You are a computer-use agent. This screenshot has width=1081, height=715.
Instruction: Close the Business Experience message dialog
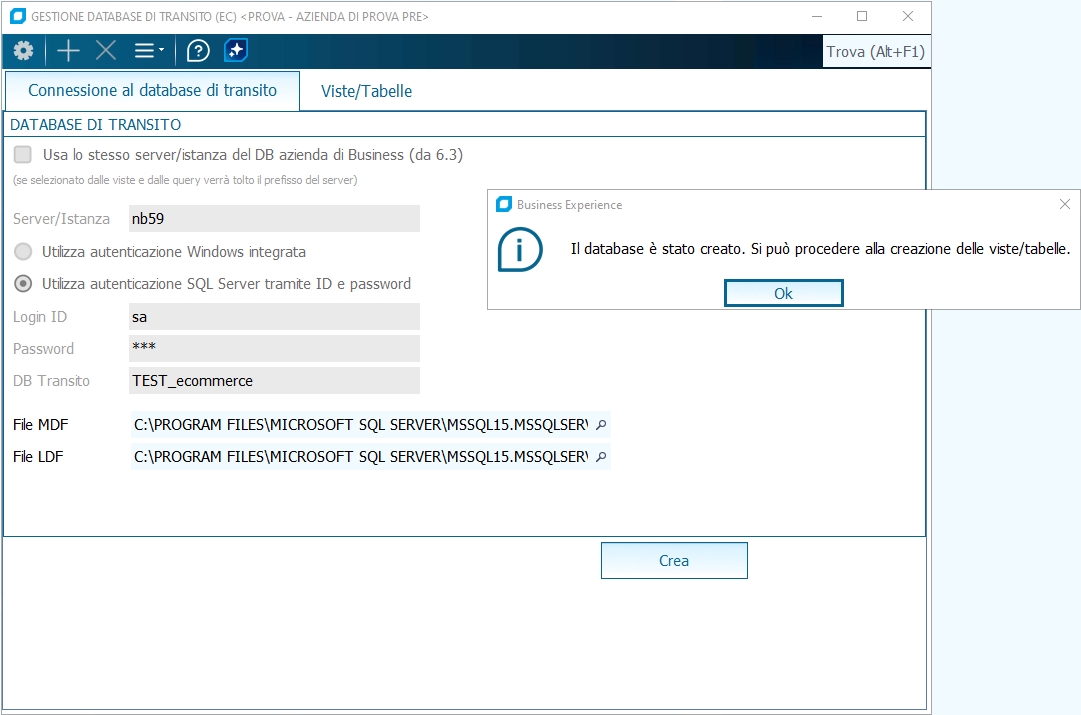click(x=1064, y=204)
